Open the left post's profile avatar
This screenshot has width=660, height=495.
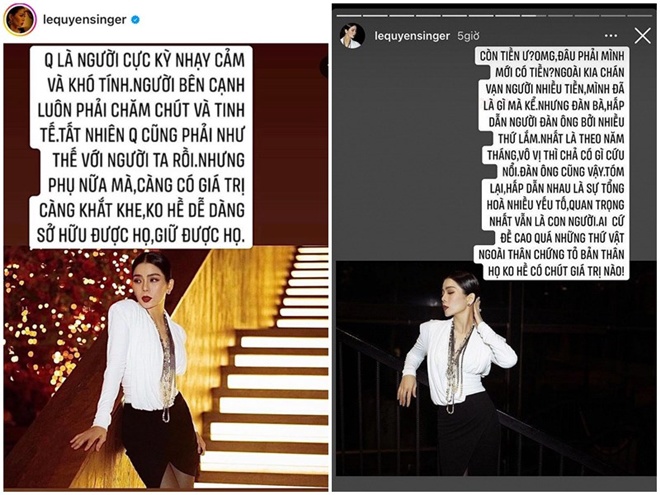coord(19,20)
